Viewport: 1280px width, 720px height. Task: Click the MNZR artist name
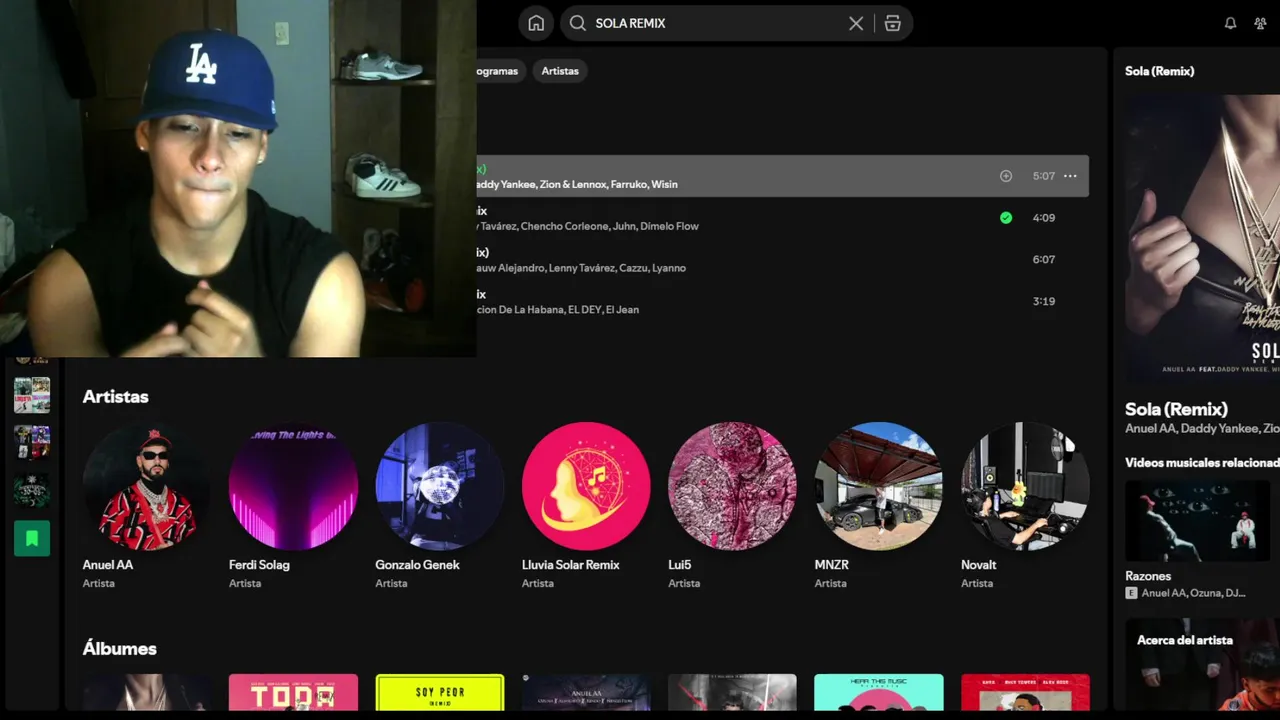click(832, 565)
